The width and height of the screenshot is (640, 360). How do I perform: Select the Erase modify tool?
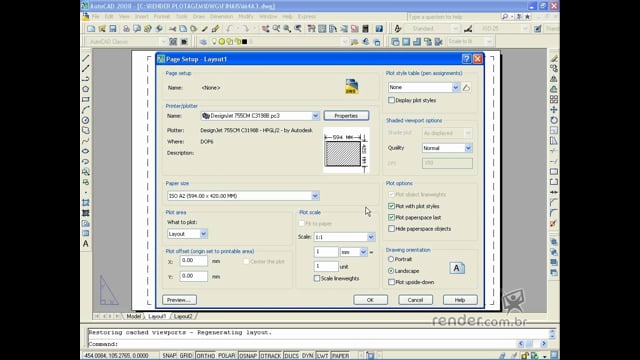tap(554, 58)
